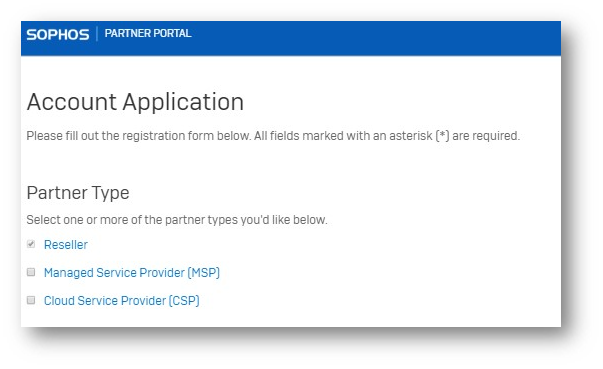The height and width of the screenshot is (369, 603).
Task: Click the Partner Type section heading
Action: click(x=78, y=193)
